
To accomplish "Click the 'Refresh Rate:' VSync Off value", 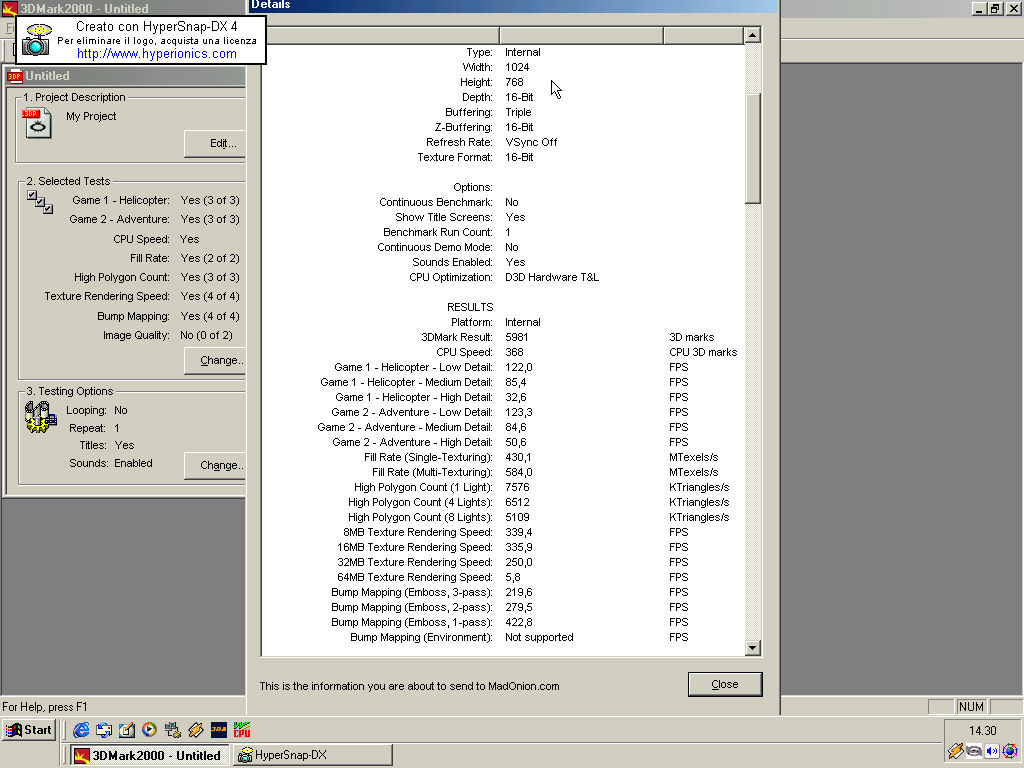I will [531, 142].
